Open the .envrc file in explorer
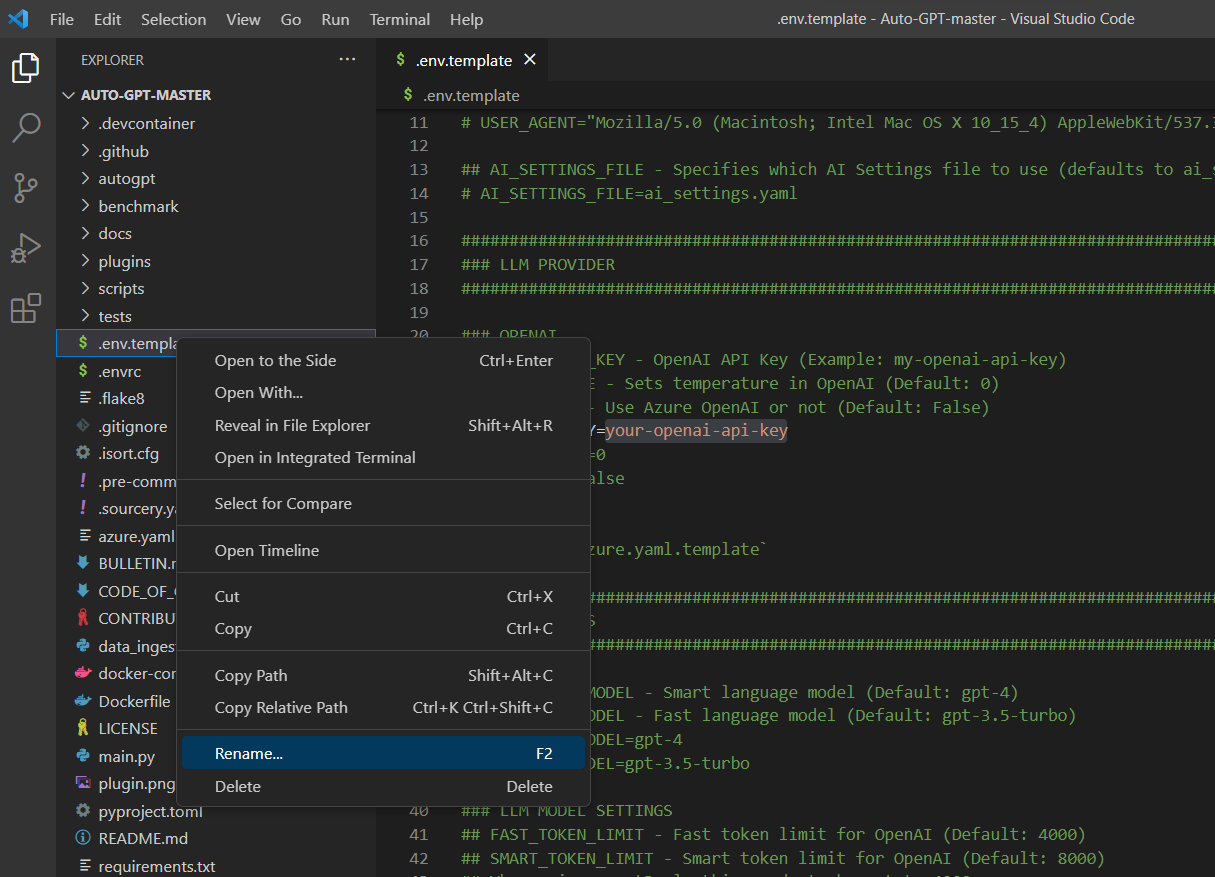The image size is (1215, 877). pyautogui.click(x=119, y=371)
